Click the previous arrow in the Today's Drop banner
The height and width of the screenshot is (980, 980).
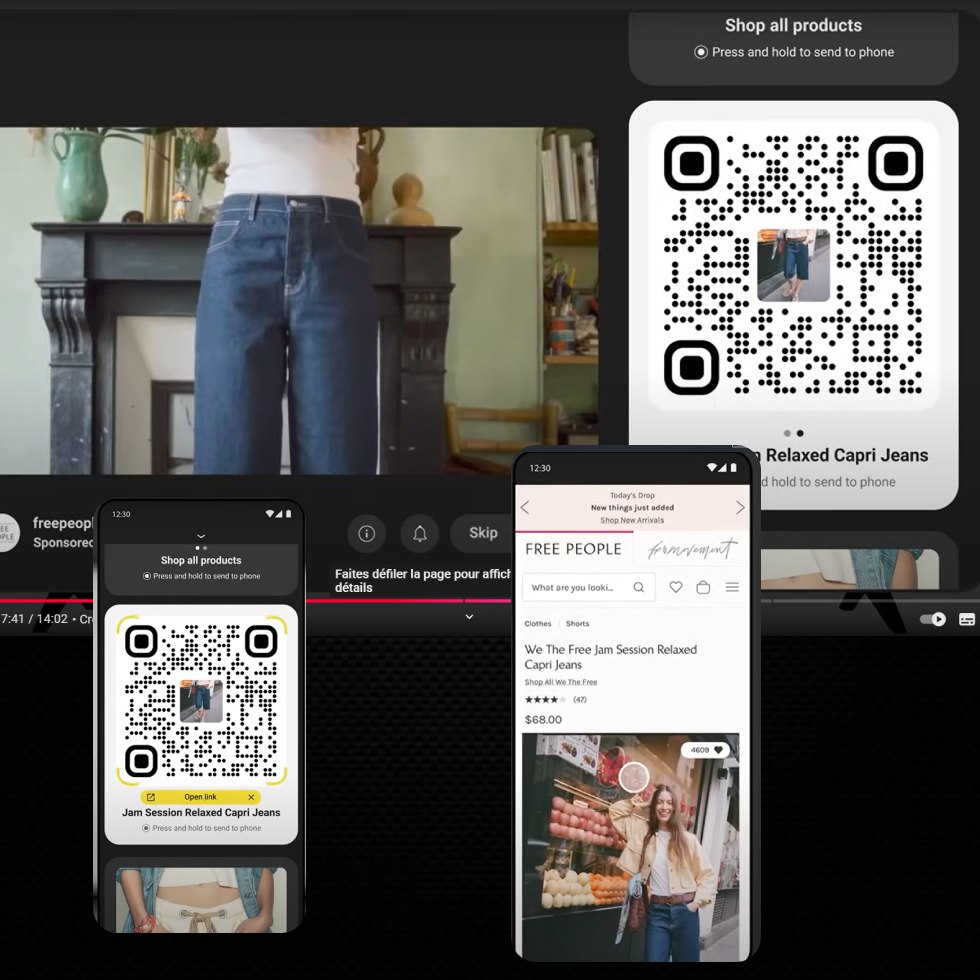[526, 508]
